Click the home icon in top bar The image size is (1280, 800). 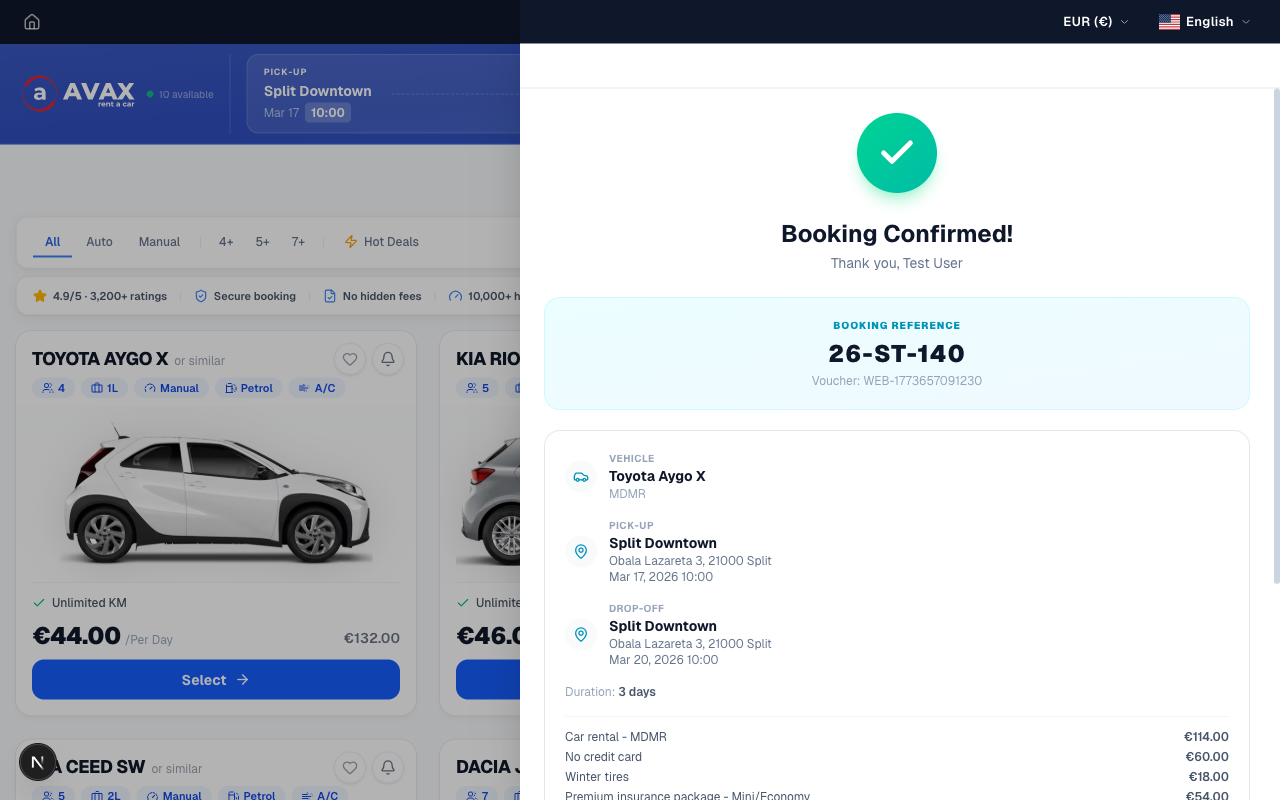point(32,22)
